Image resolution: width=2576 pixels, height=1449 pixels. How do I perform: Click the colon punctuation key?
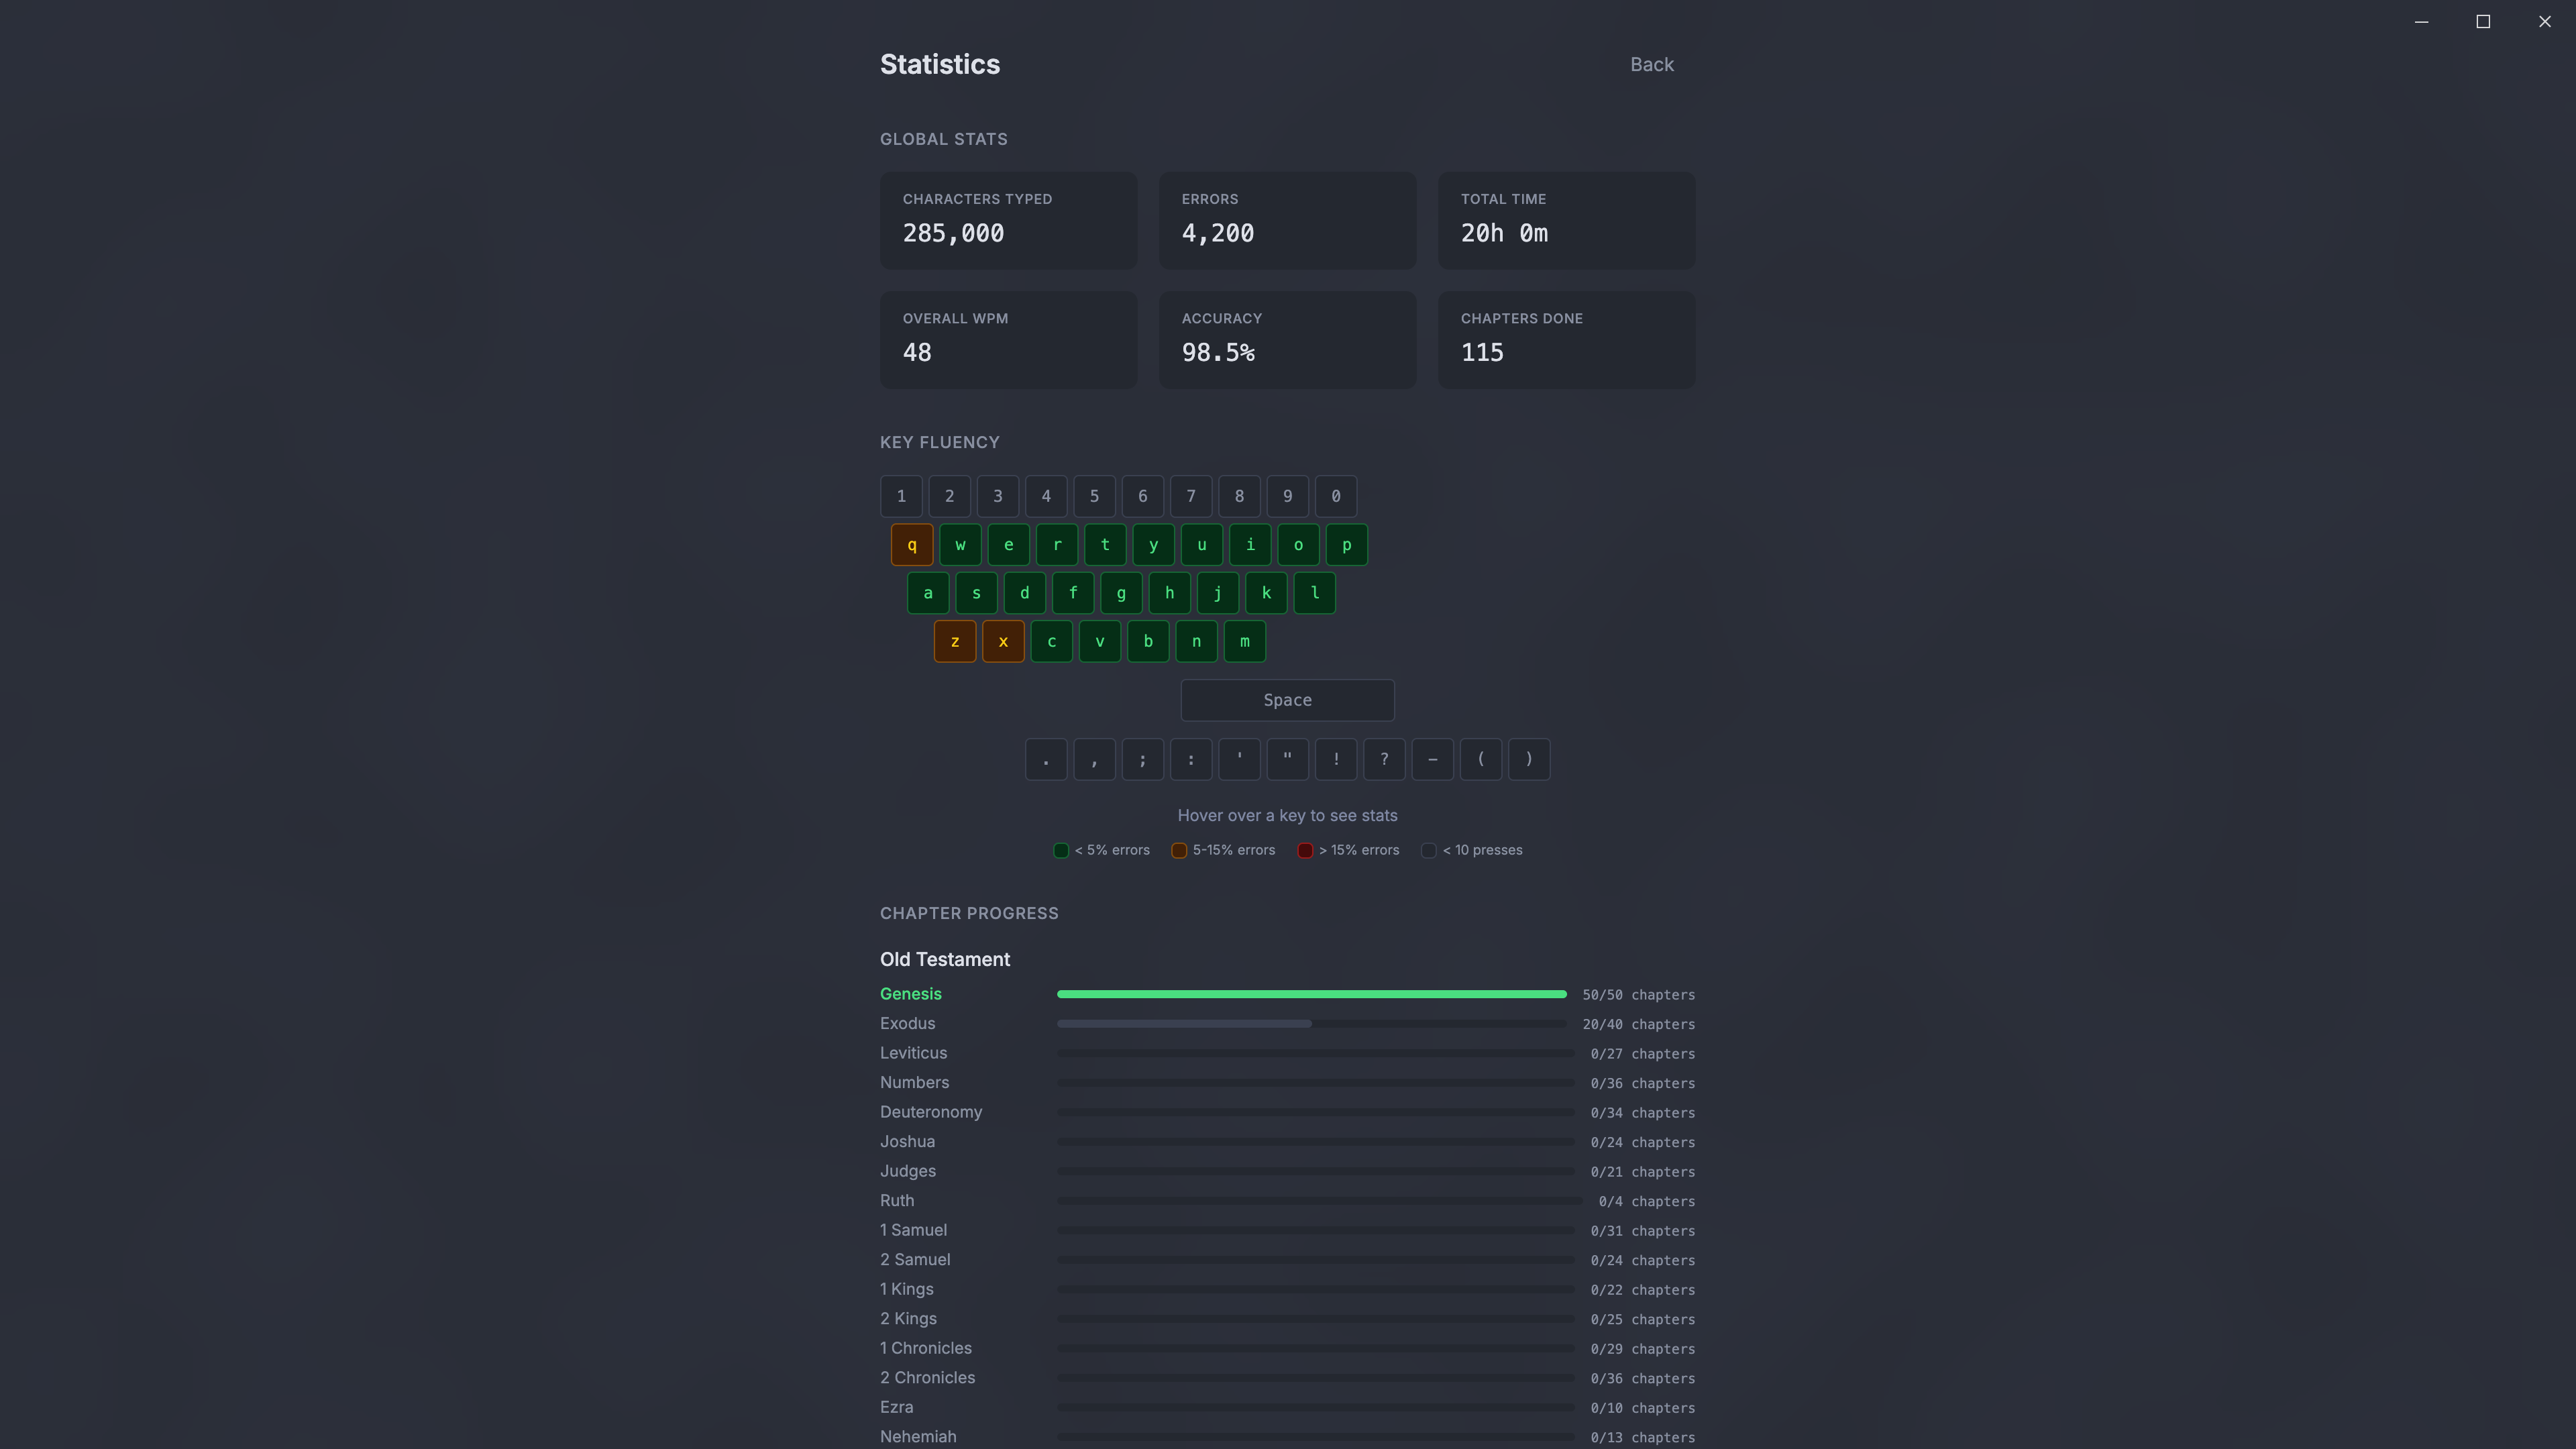pos(1191,759)
